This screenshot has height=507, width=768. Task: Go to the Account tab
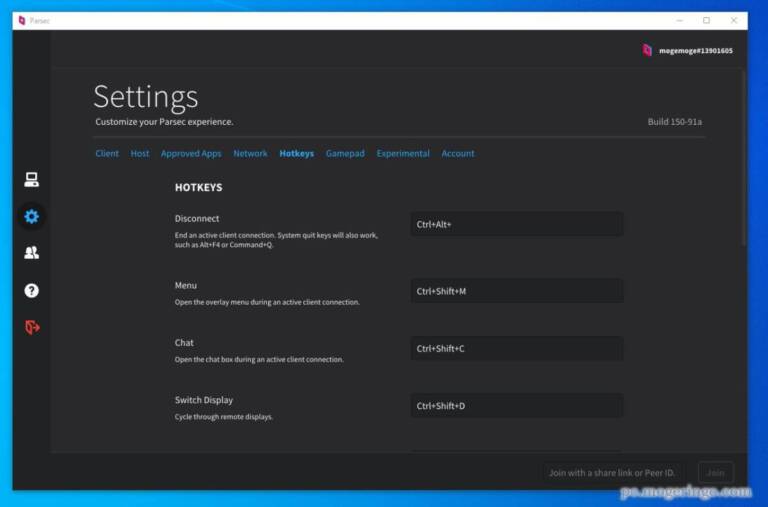click(458, 154)
